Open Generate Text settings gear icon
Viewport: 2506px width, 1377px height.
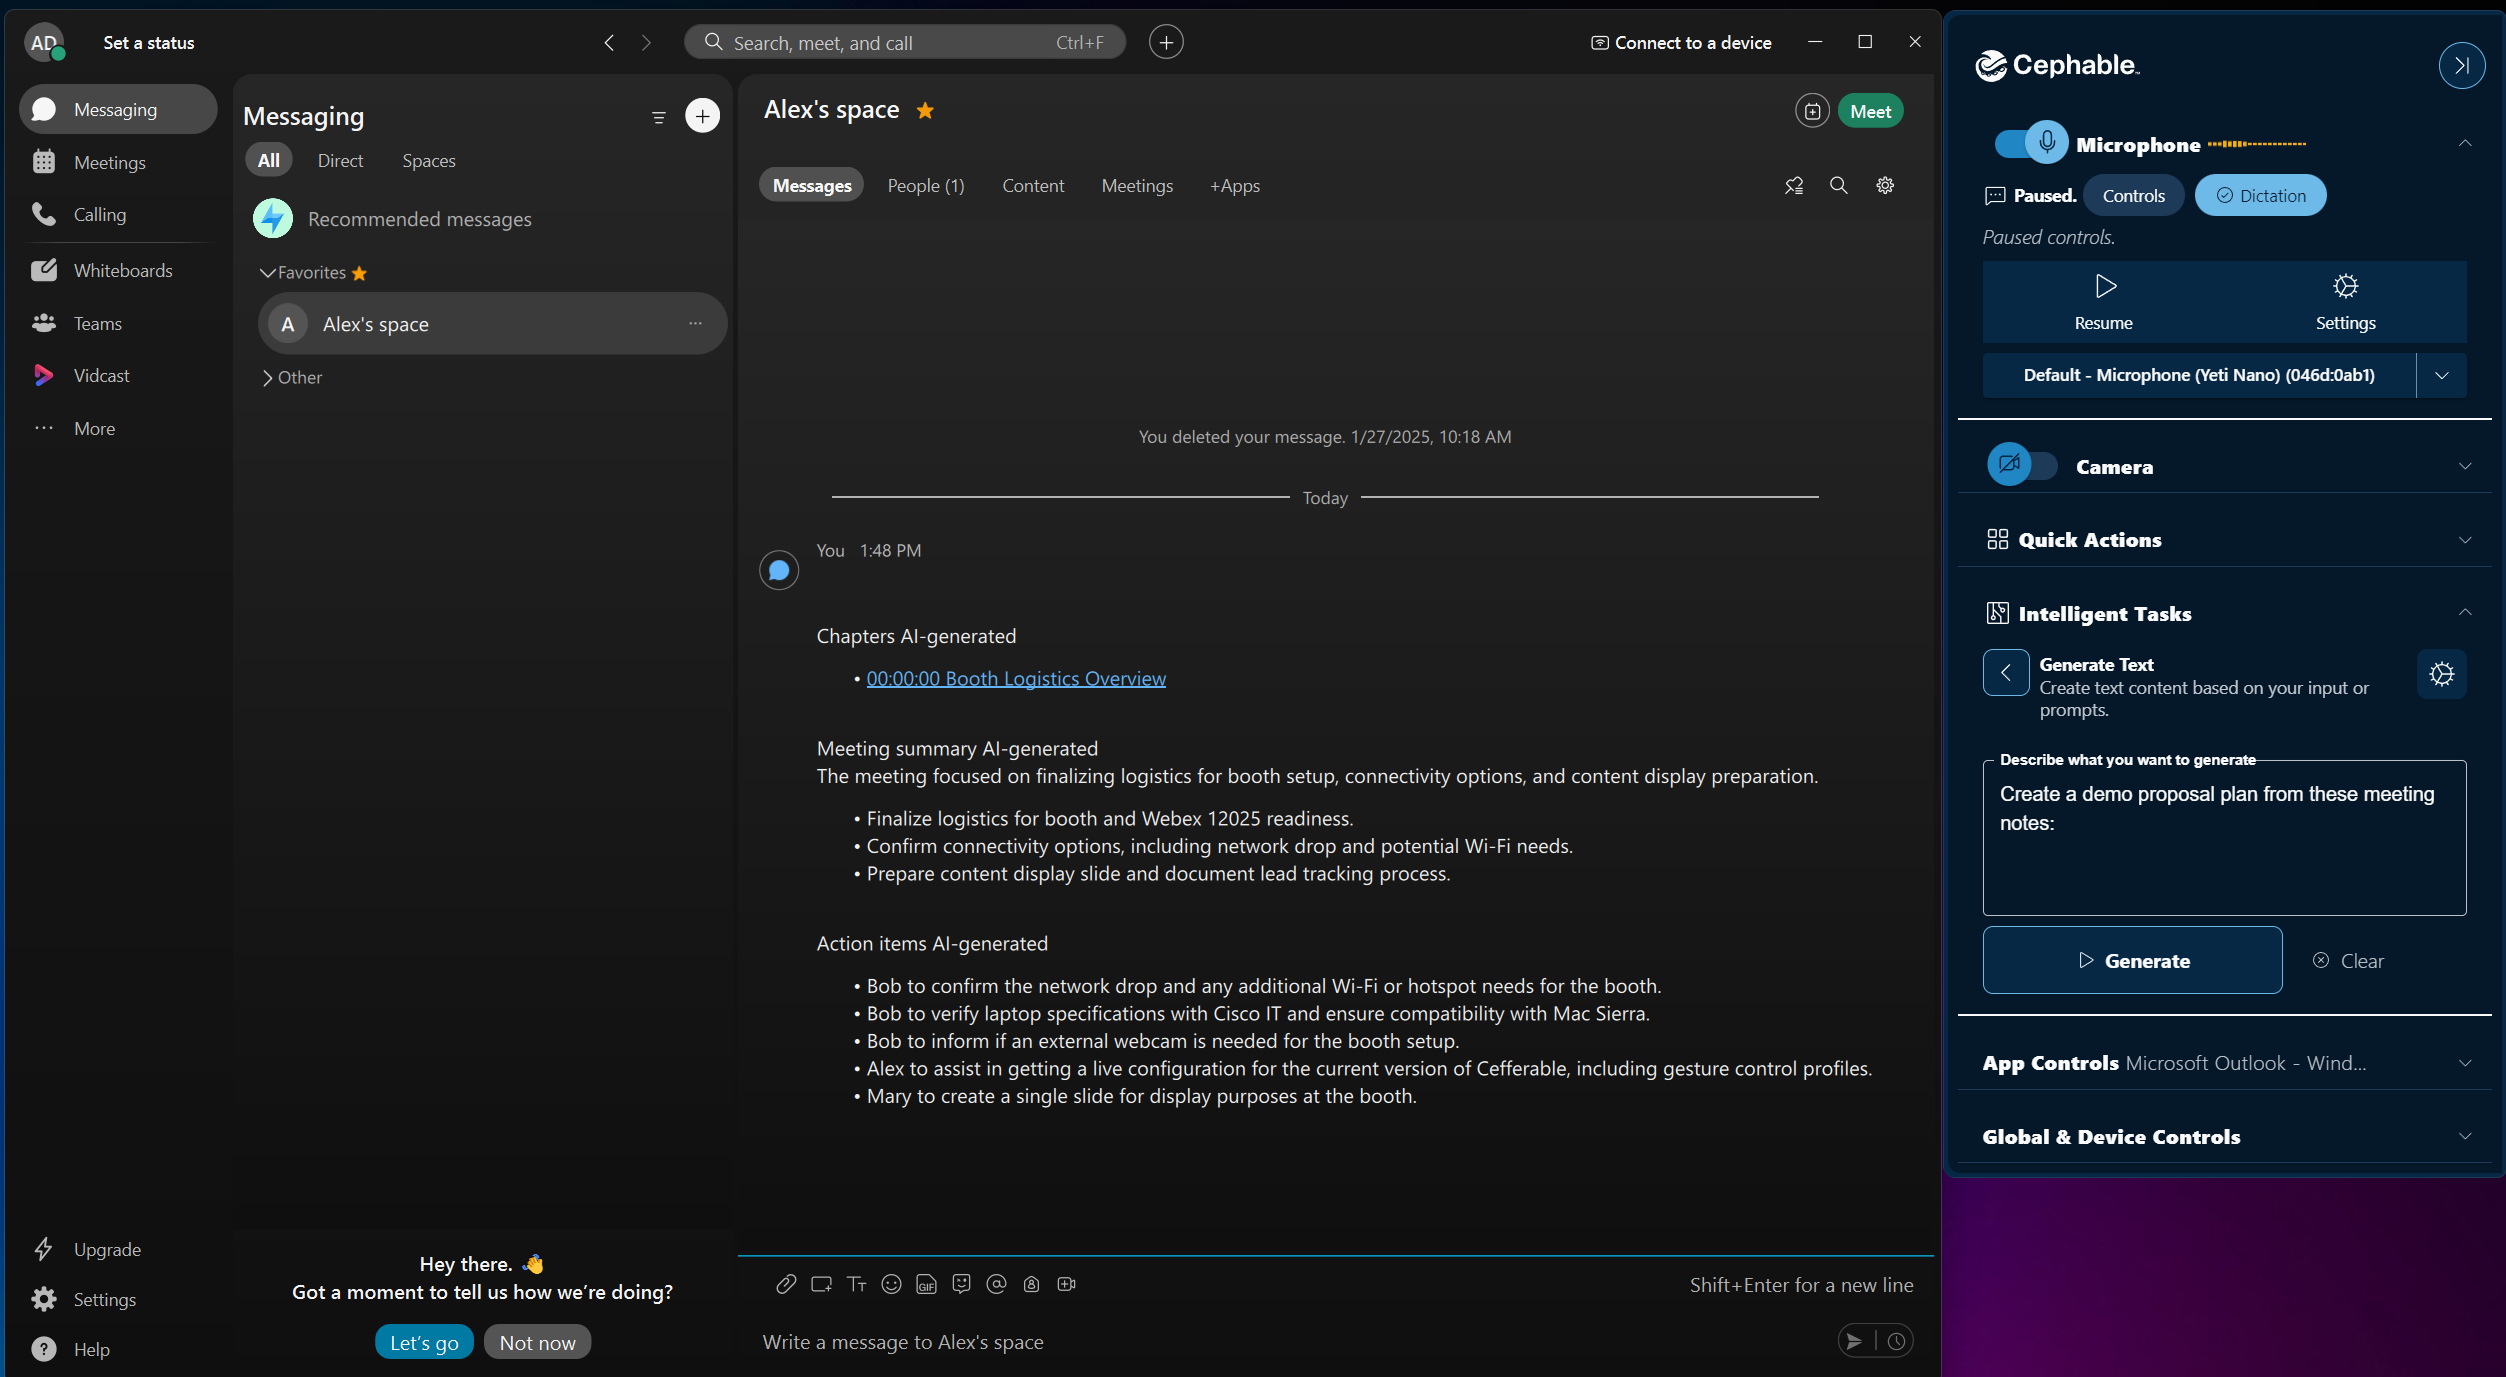pyautogui.click(x=2441, y=674)
